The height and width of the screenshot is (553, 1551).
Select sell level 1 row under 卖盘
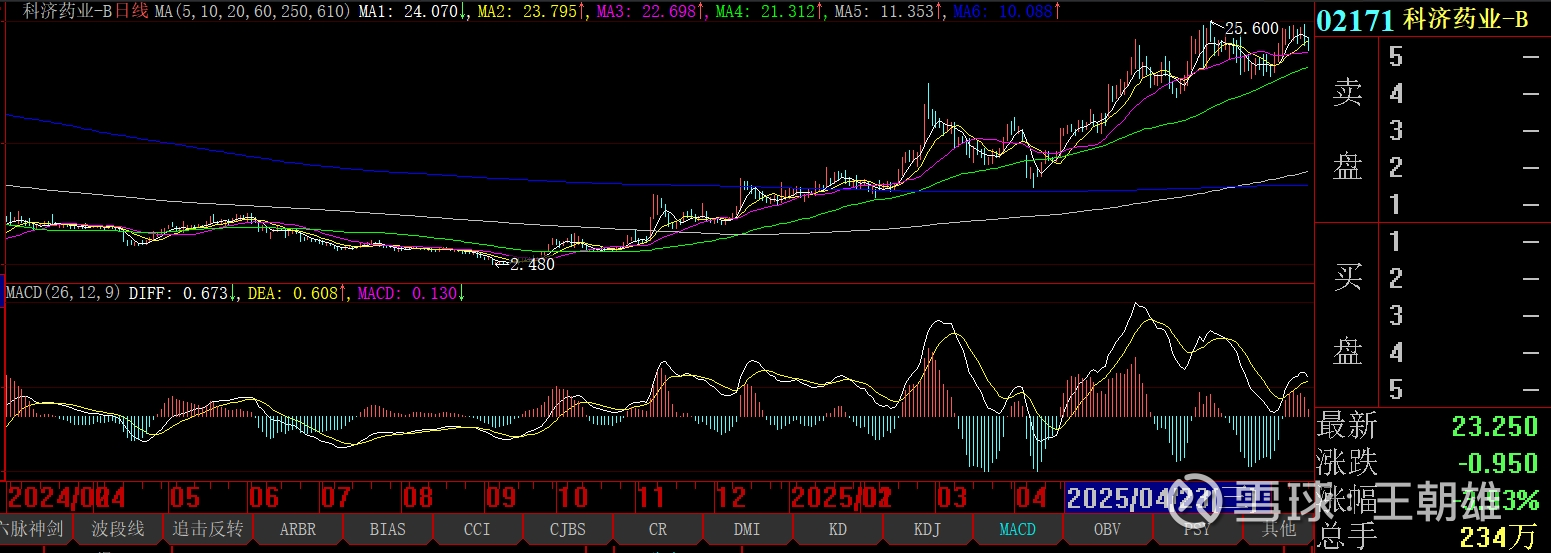pos(1463,205)
